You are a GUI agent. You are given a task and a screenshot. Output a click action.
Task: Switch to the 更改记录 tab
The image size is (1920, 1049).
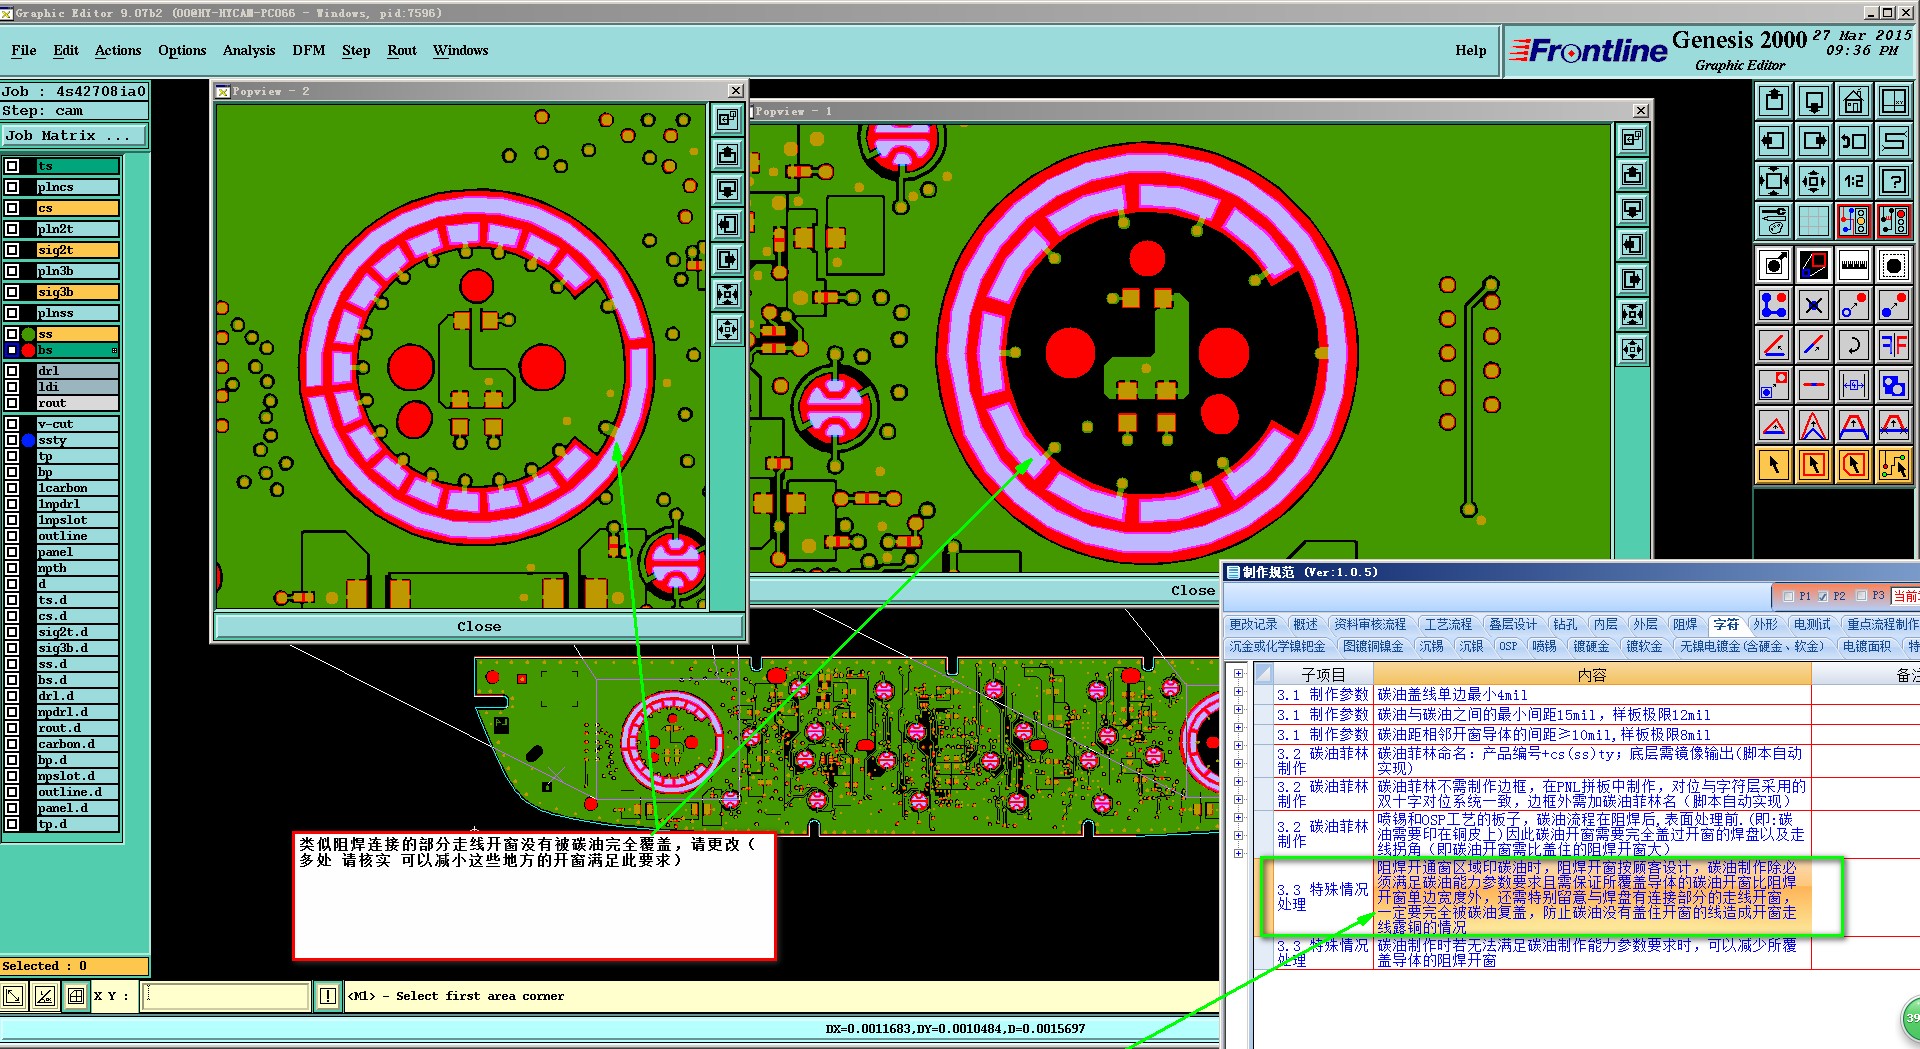pos(1252,624)
